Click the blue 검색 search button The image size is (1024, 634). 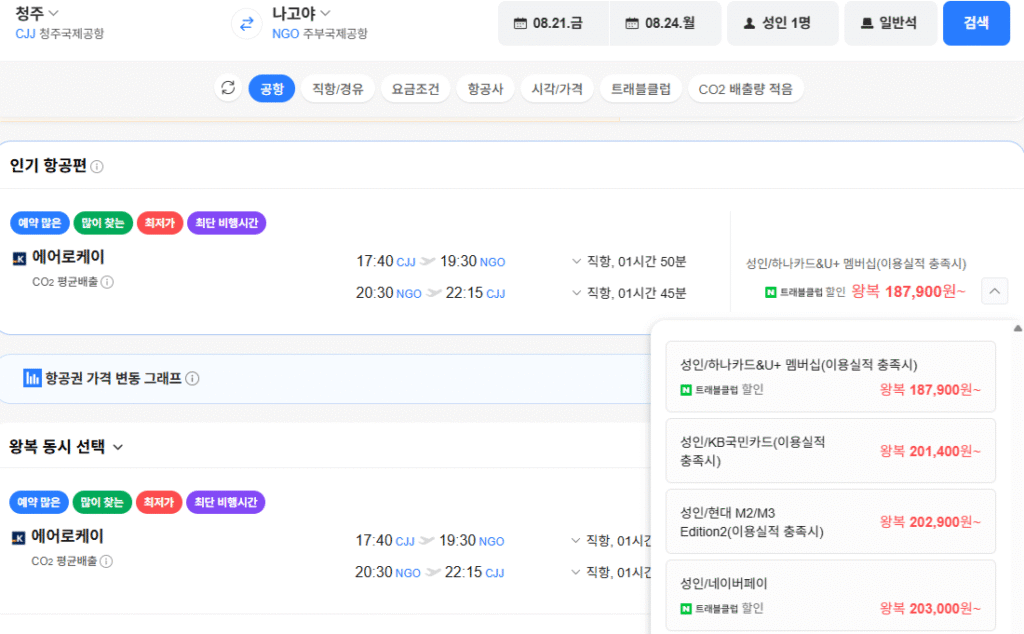(x=976, y=24)
